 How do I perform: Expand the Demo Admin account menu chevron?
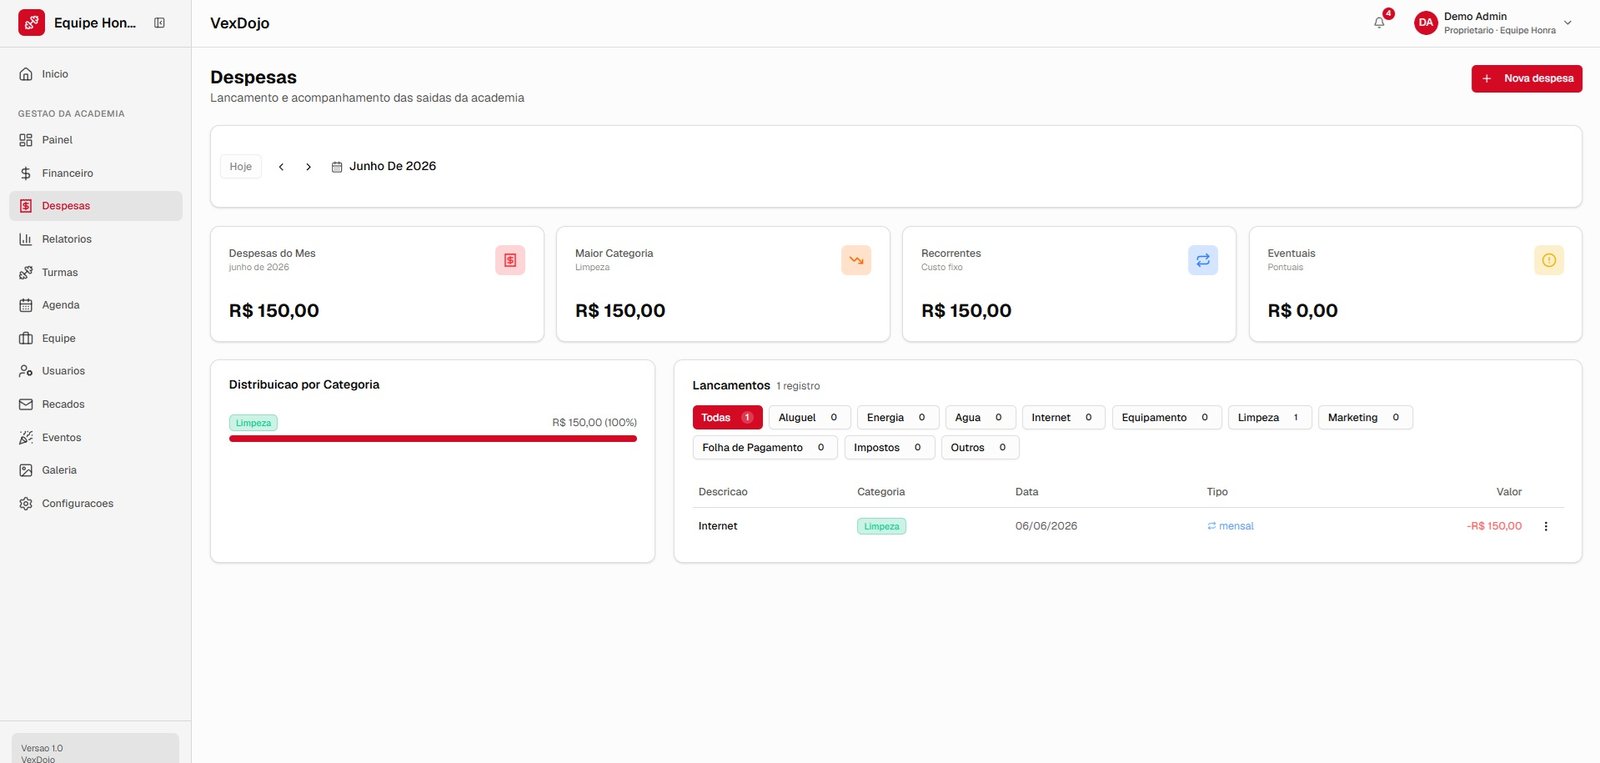(1567, 23)
